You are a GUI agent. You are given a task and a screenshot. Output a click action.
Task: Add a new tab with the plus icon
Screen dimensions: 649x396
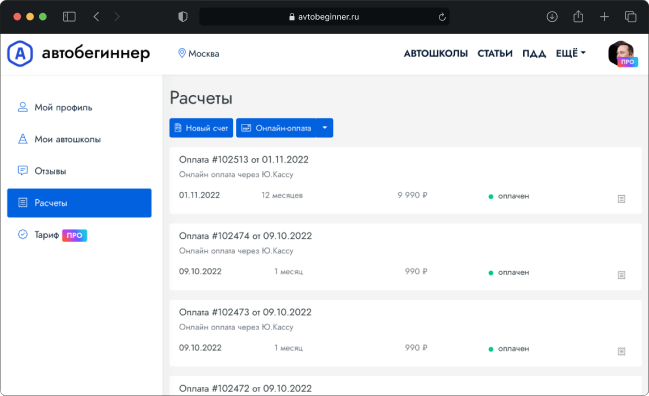point(604,17)
